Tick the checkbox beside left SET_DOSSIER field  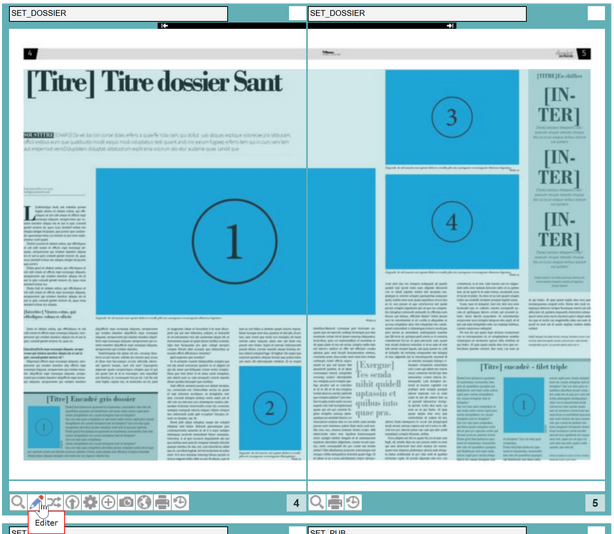[296, 13]
